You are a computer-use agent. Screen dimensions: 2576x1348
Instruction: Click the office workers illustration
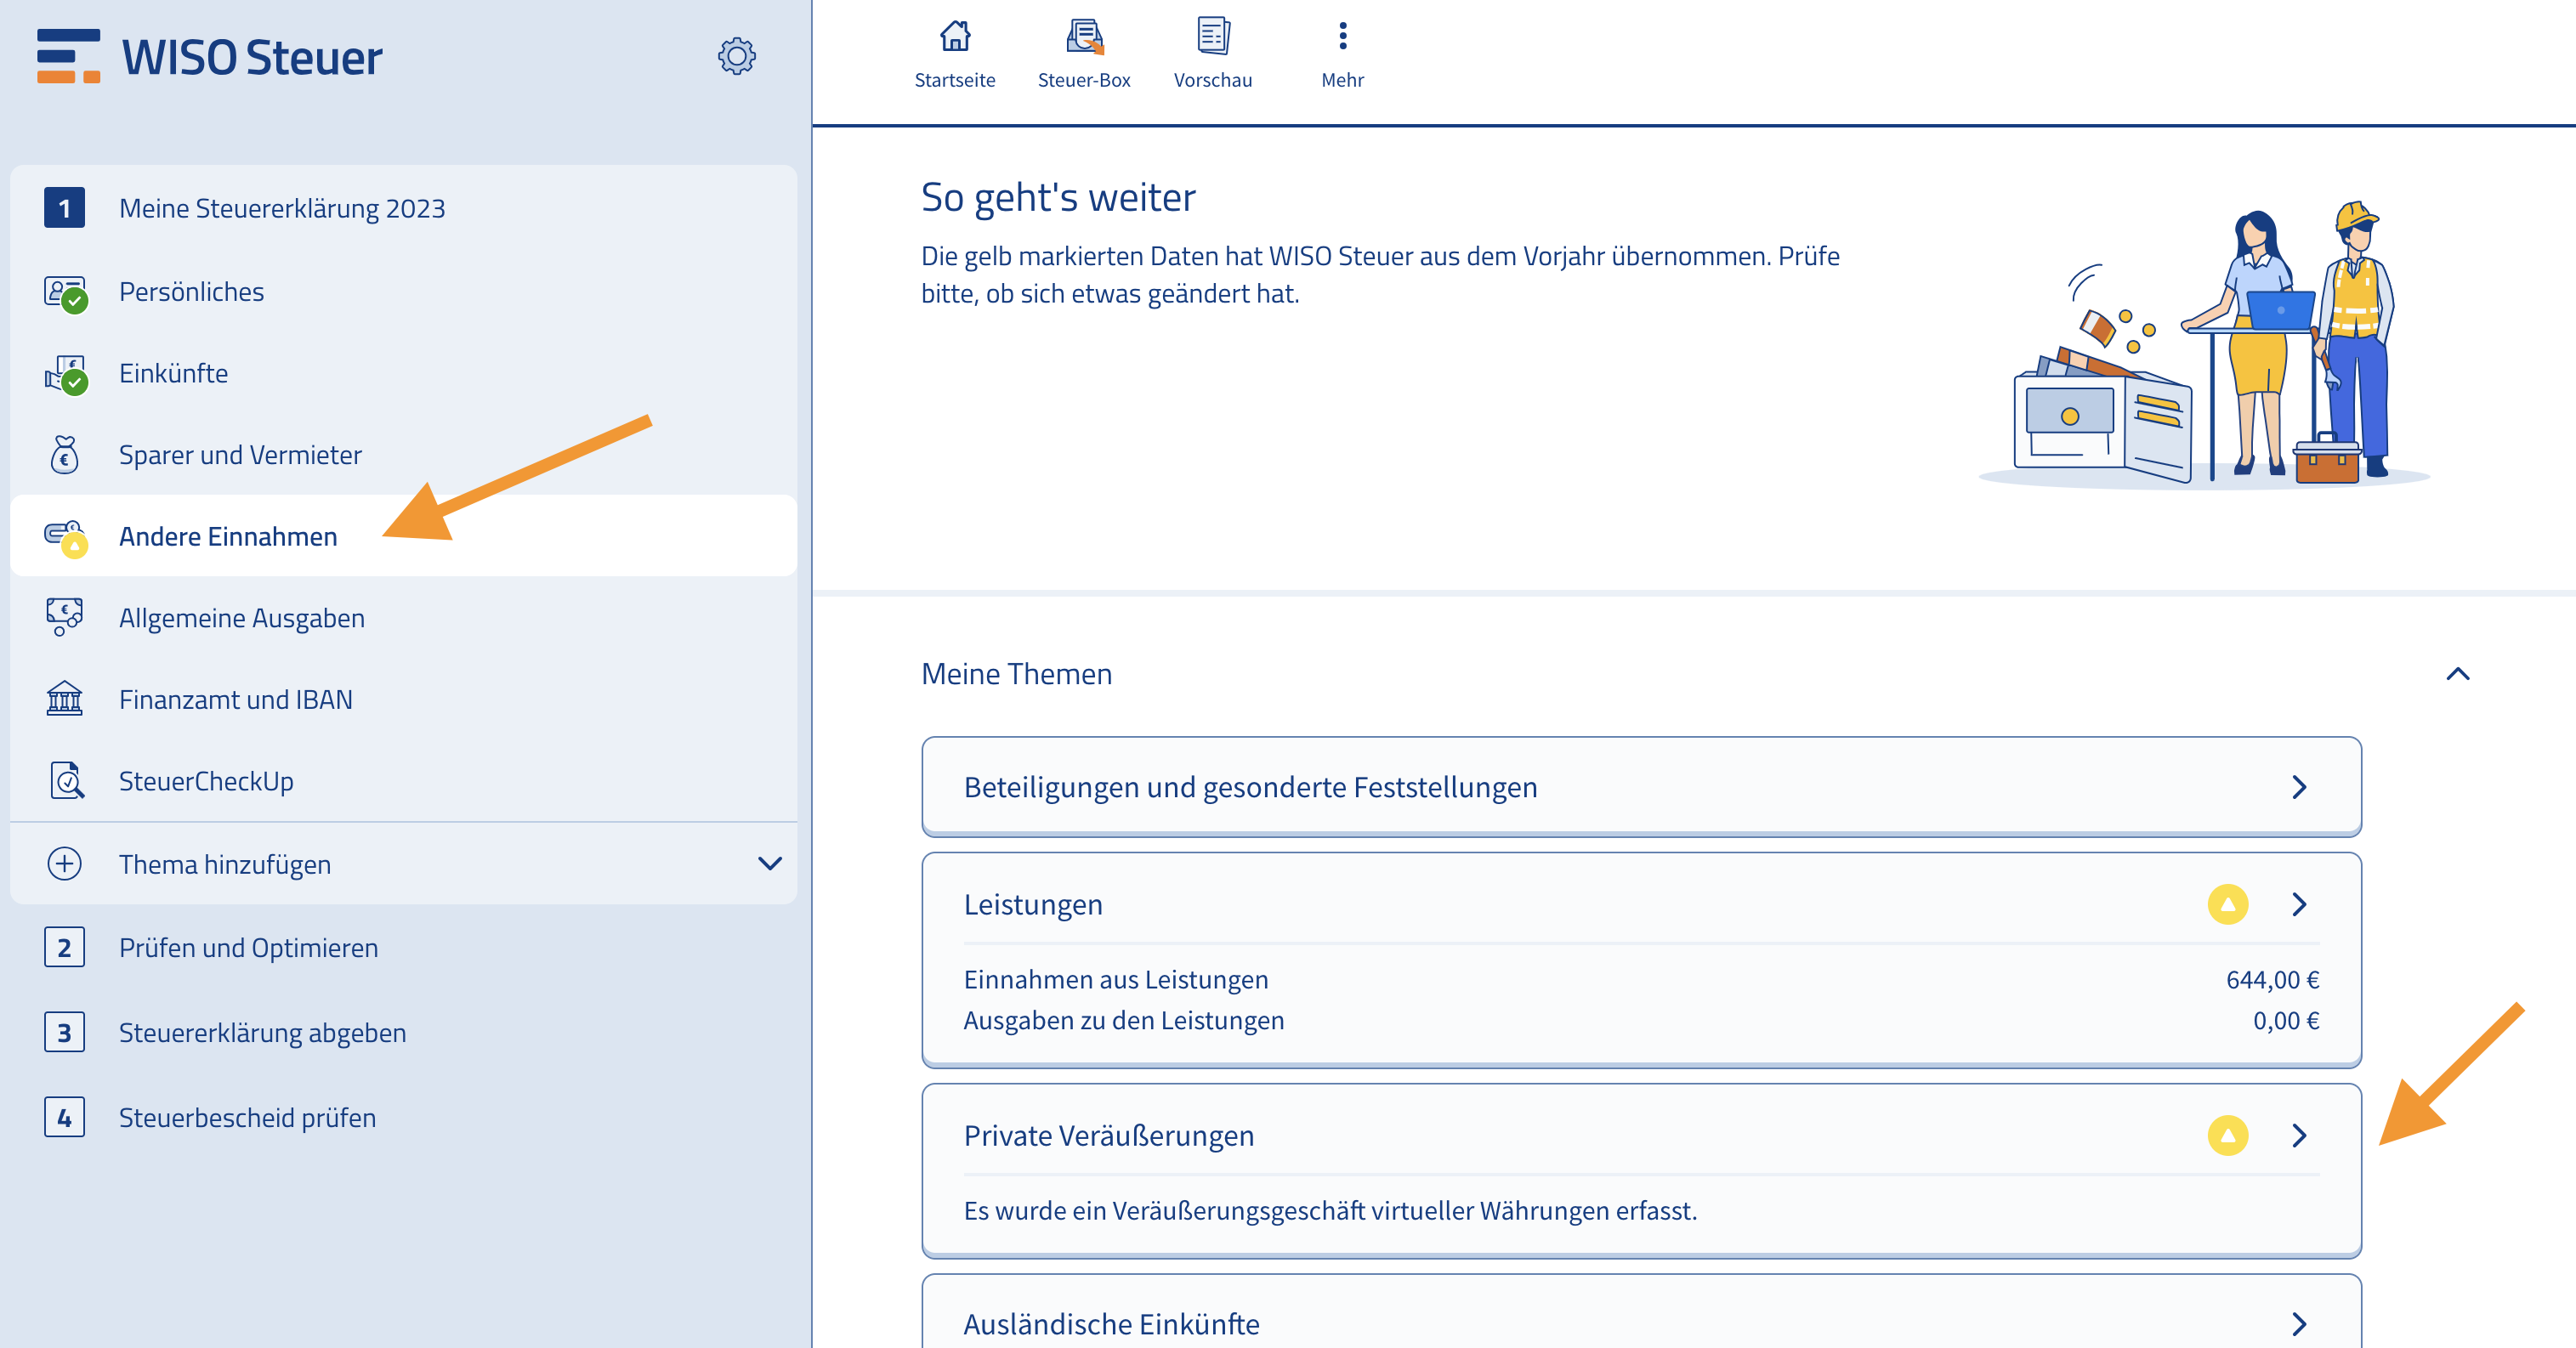pos(2204,346)
